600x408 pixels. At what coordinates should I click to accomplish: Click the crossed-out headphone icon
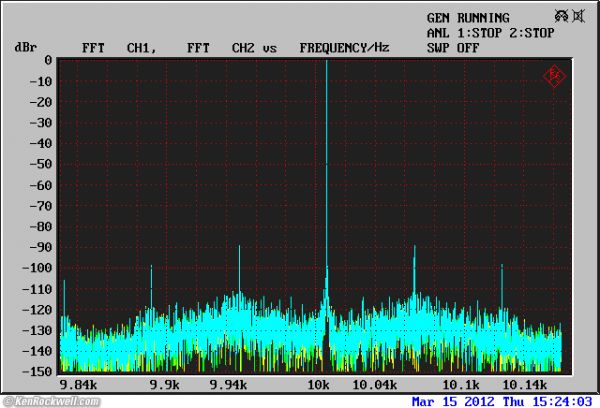click(561, 16)
